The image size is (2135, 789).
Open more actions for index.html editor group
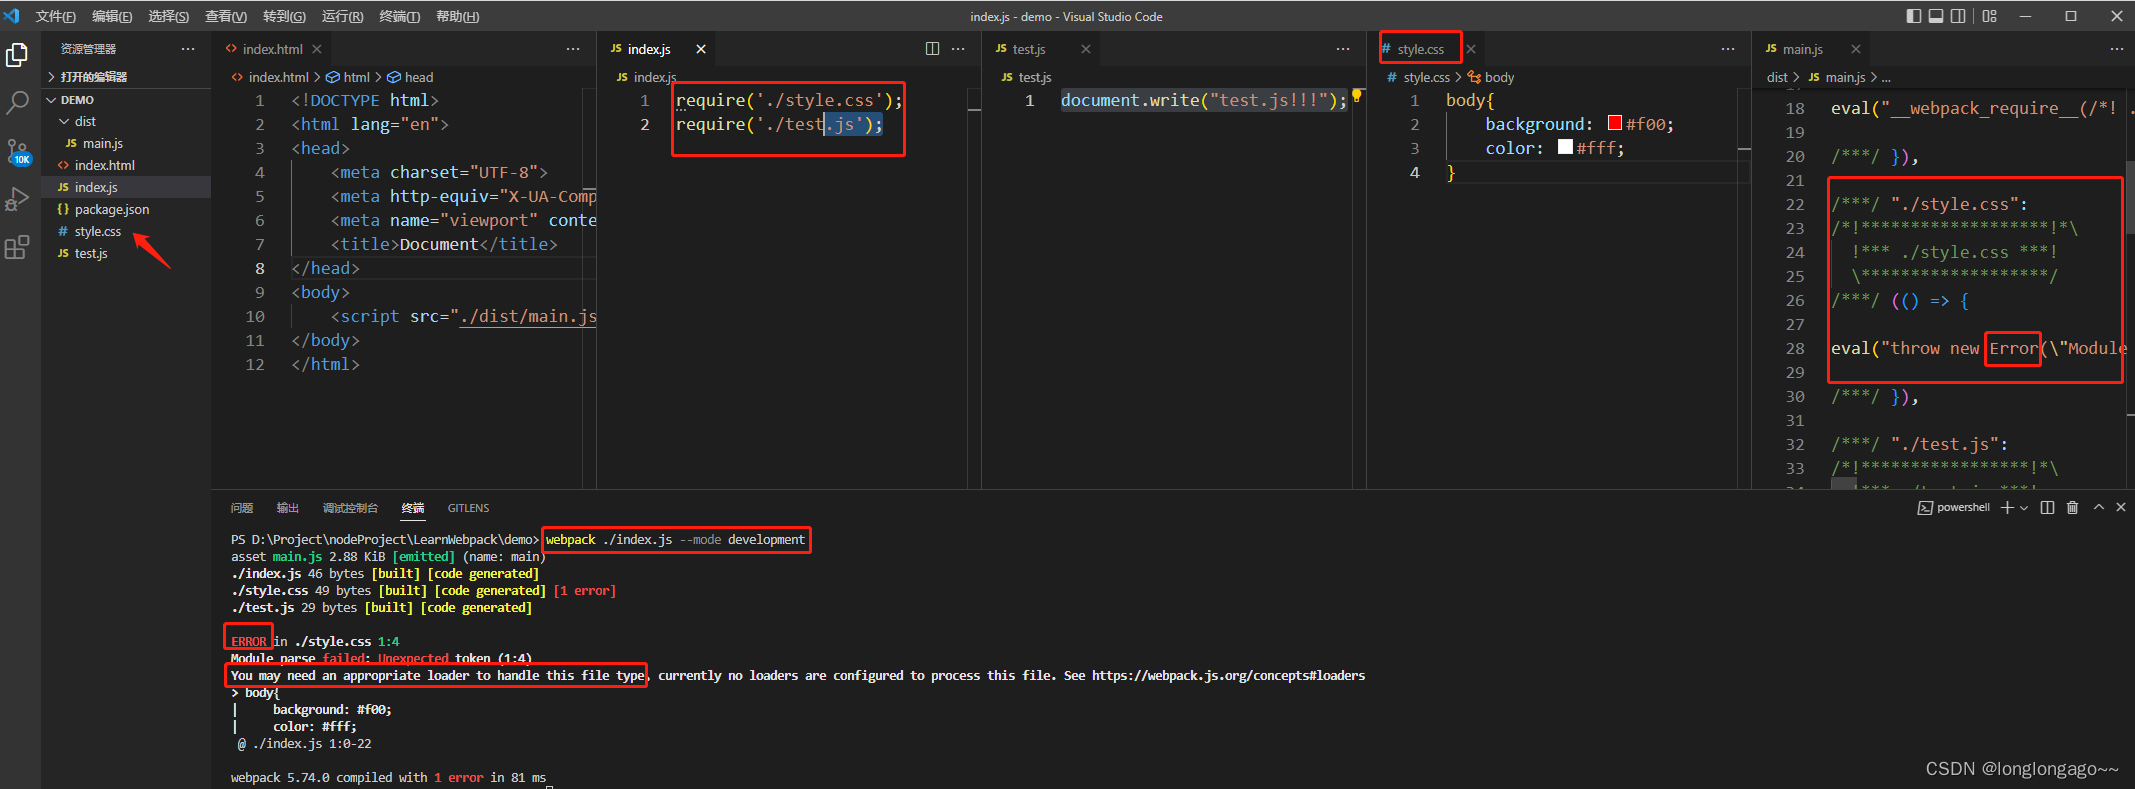pos(573,49)
